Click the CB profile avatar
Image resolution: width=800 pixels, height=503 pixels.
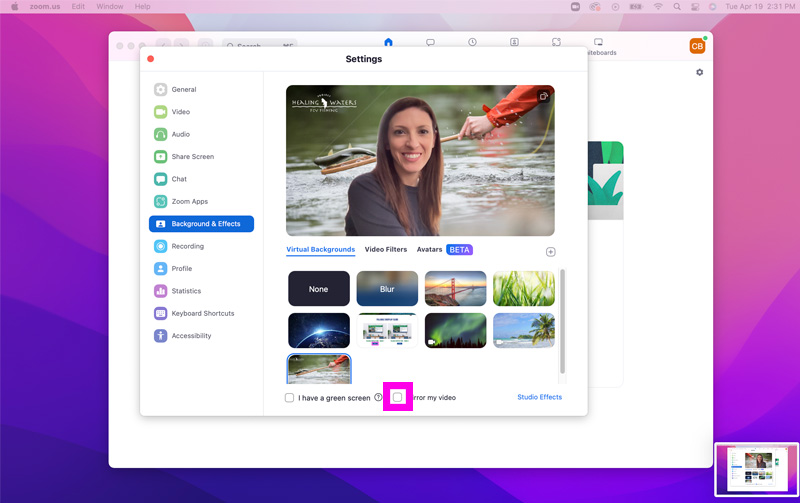697,46
